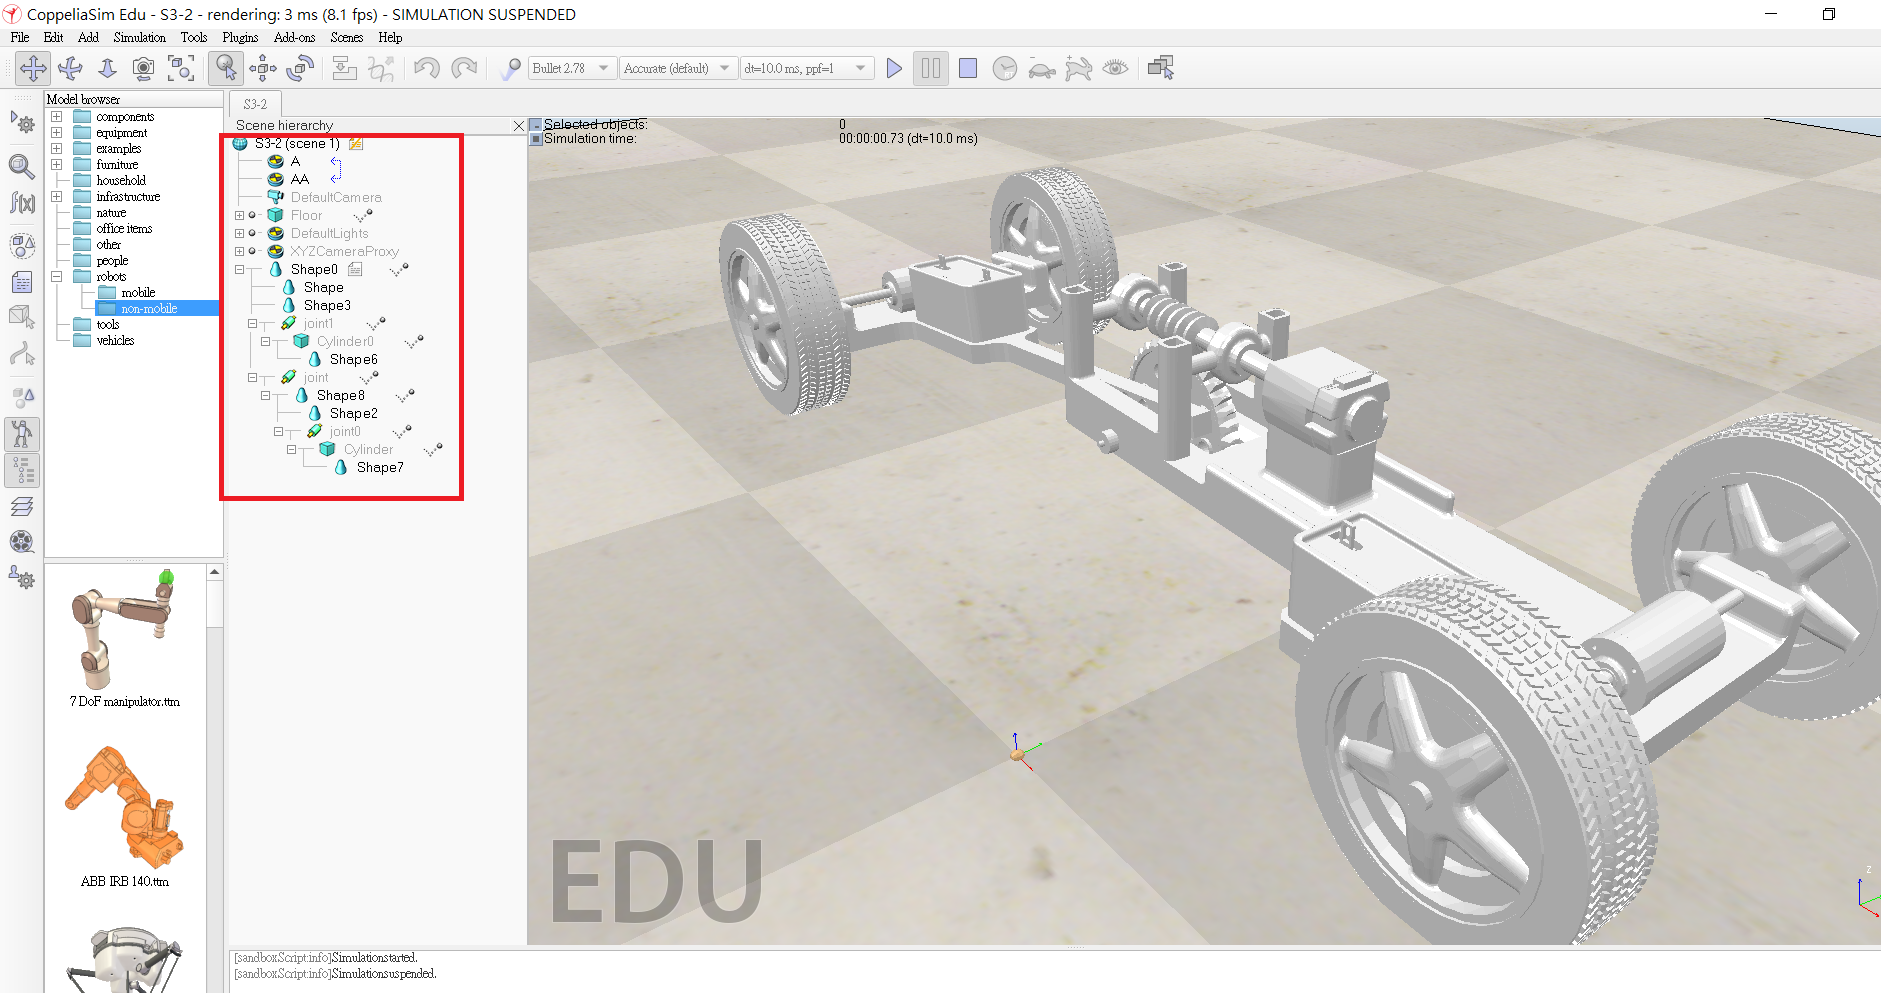The image size is (1881, 993).
Task: Open the collections dialog icon in sidebar
Action: pos(22,246)
